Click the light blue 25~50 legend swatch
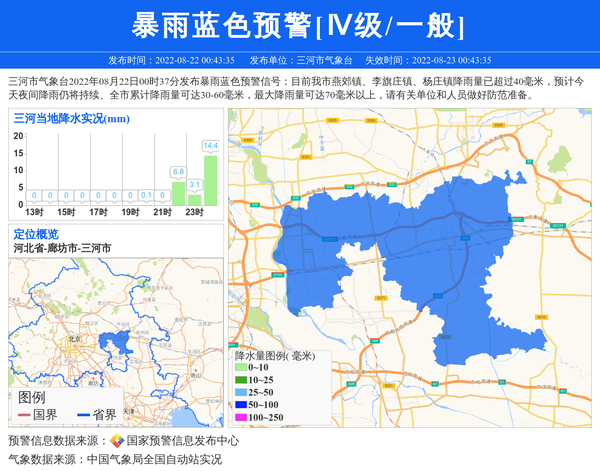The width and height of the screenshot is (600, 471). pos(241,392)
